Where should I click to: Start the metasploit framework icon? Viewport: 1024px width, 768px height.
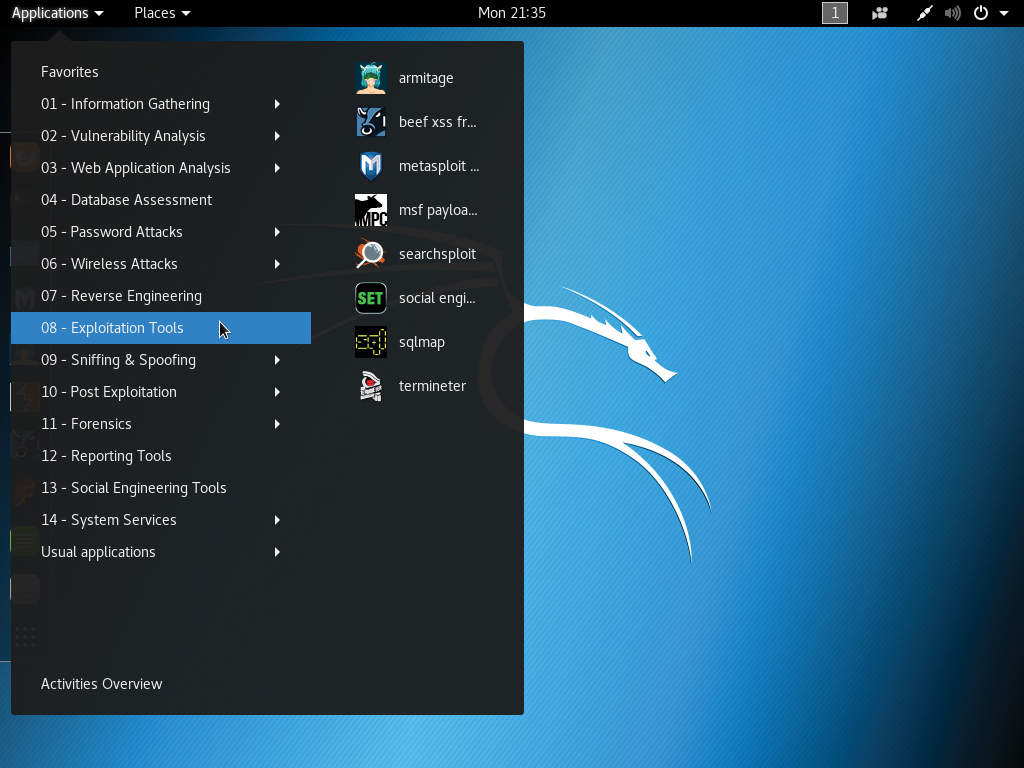pos(371,166)
